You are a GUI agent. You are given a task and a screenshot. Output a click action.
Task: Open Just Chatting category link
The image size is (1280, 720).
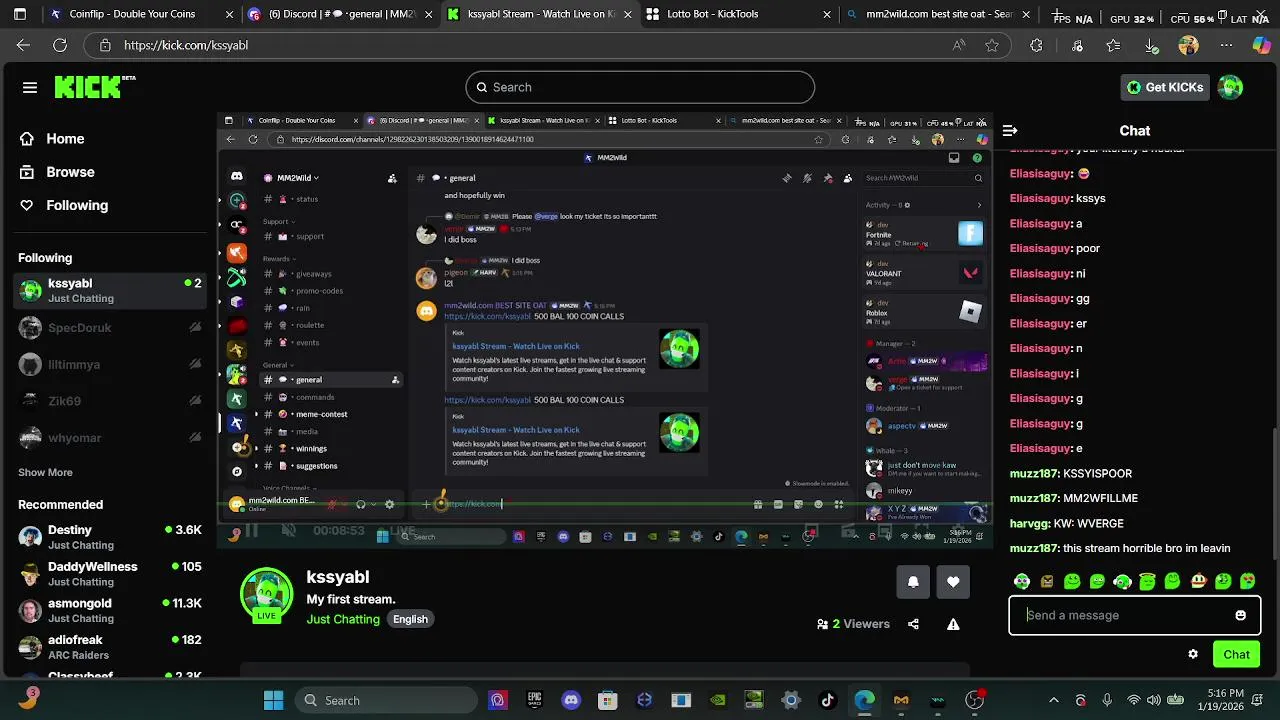pyautogui.click(x=343, y=619)
